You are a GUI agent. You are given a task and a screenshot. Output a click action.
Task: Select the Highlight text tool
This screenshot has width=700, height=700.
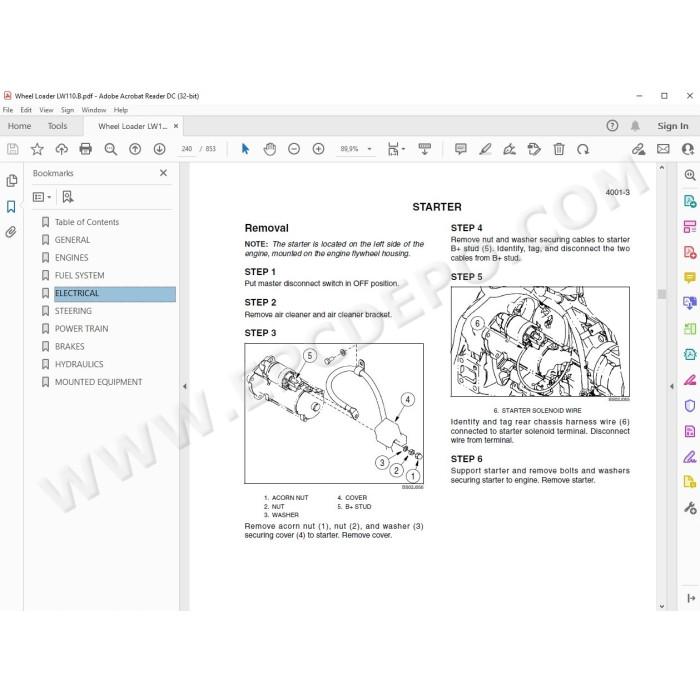pos(485,149)
